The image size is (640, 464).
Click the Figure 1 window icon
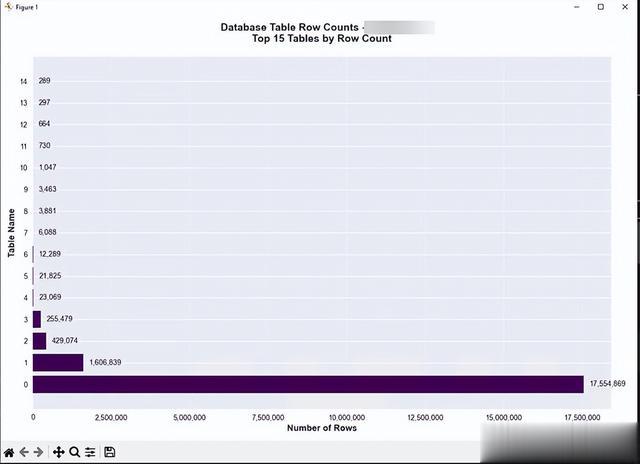7,7
